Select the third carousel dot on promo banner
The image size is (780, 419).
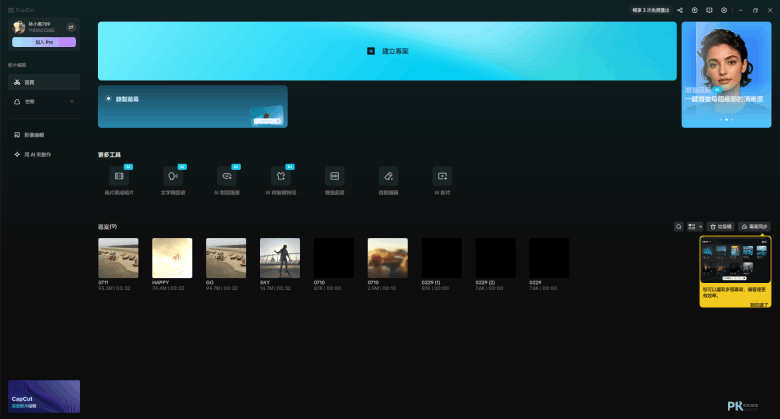point(732,120)
